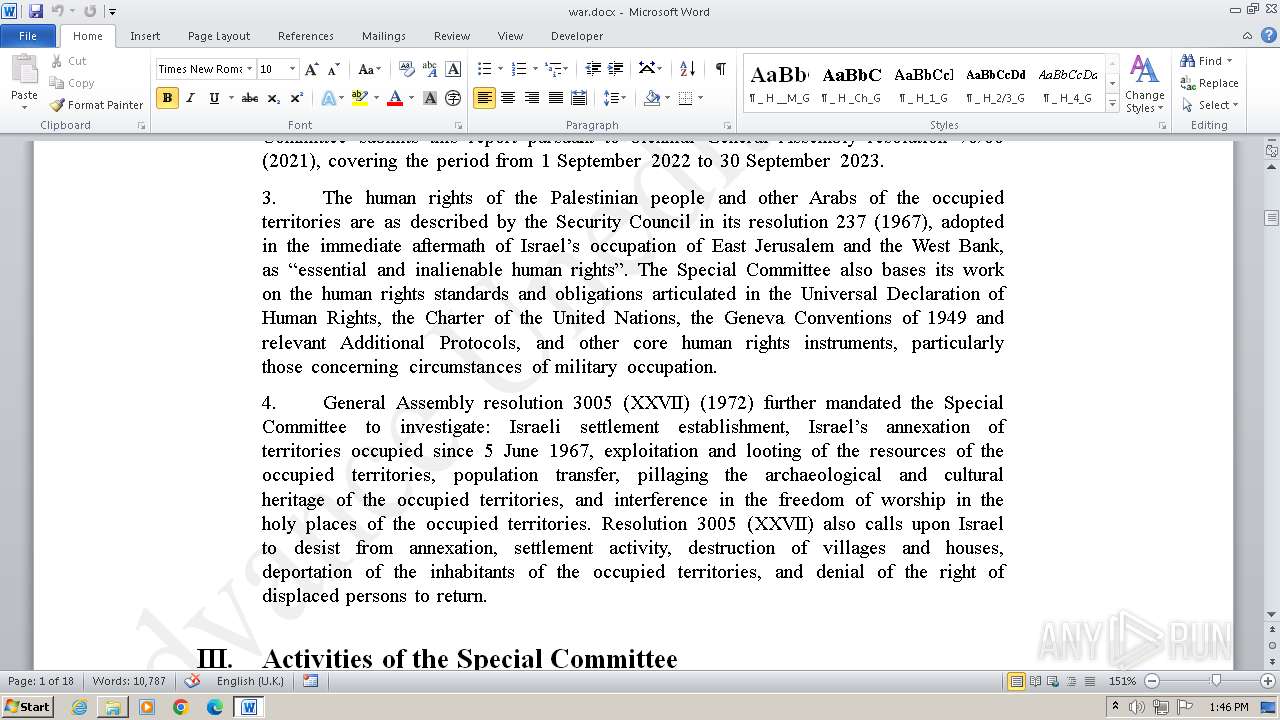This screenshot has width=1280, height=720.
Task: Switch to Print Layout view in status bar
Action: pyautogui.click(x=1017, y=681)
